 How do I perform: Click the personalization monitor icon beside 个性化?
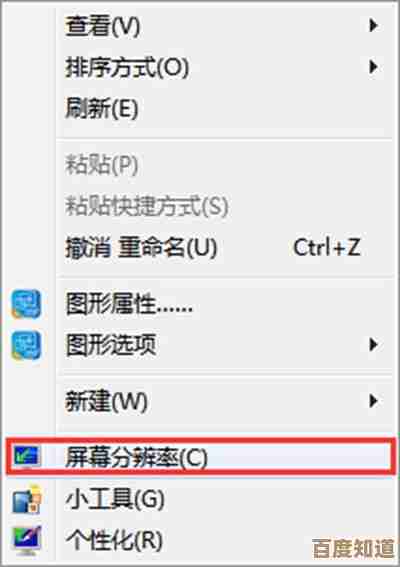click(26, 541)
